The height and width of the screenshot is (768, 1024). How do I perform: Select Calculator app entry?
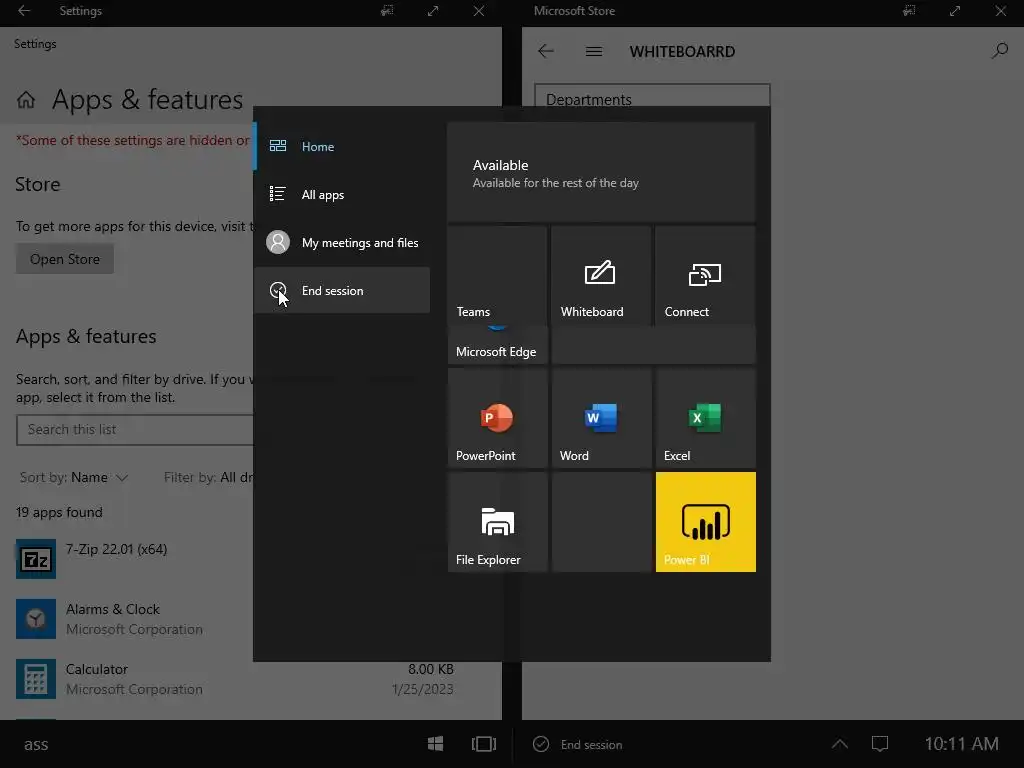[x=235, y=679]
